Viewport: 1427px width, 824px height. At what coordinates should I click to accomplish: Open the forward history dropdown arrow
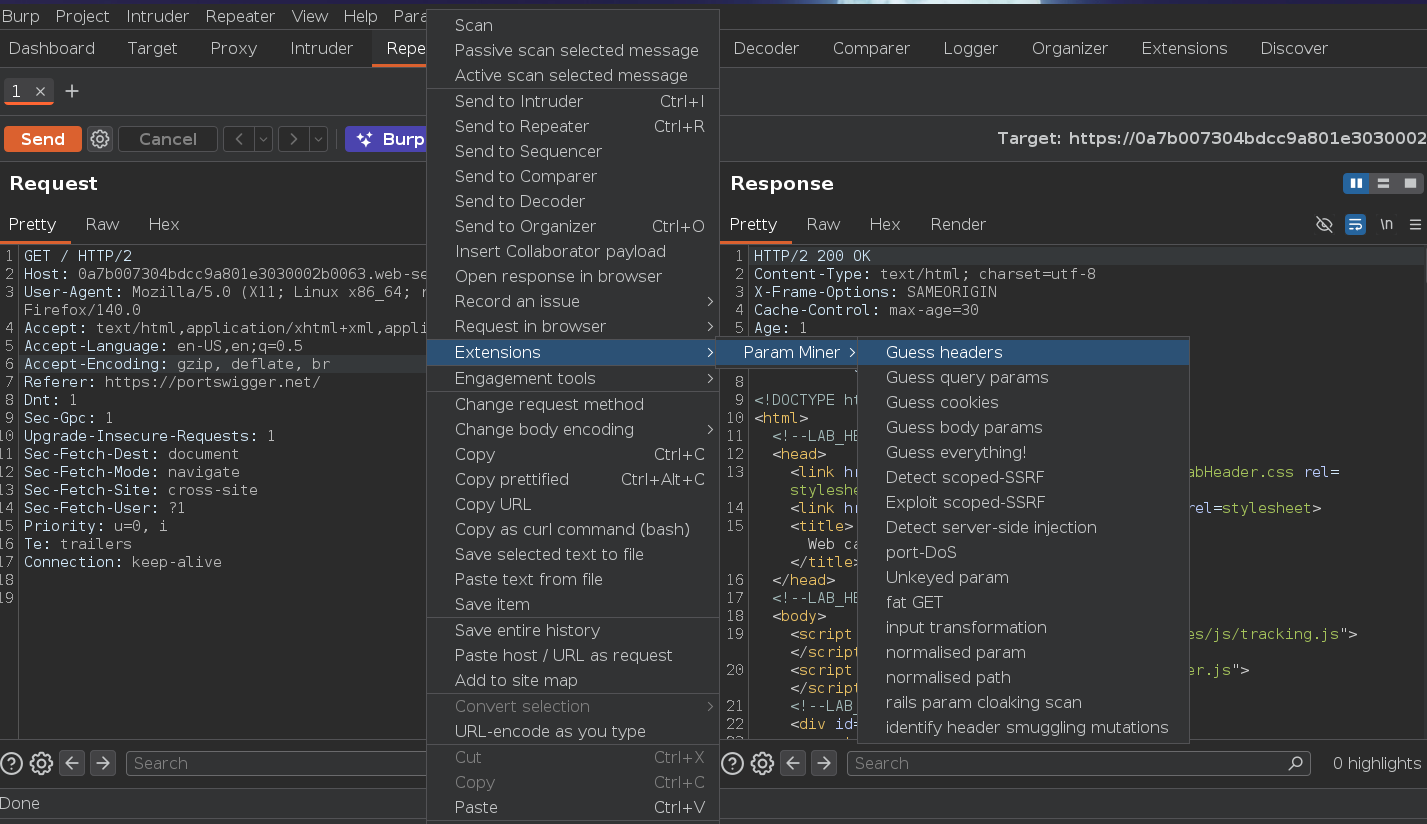[x=318, y=139]
